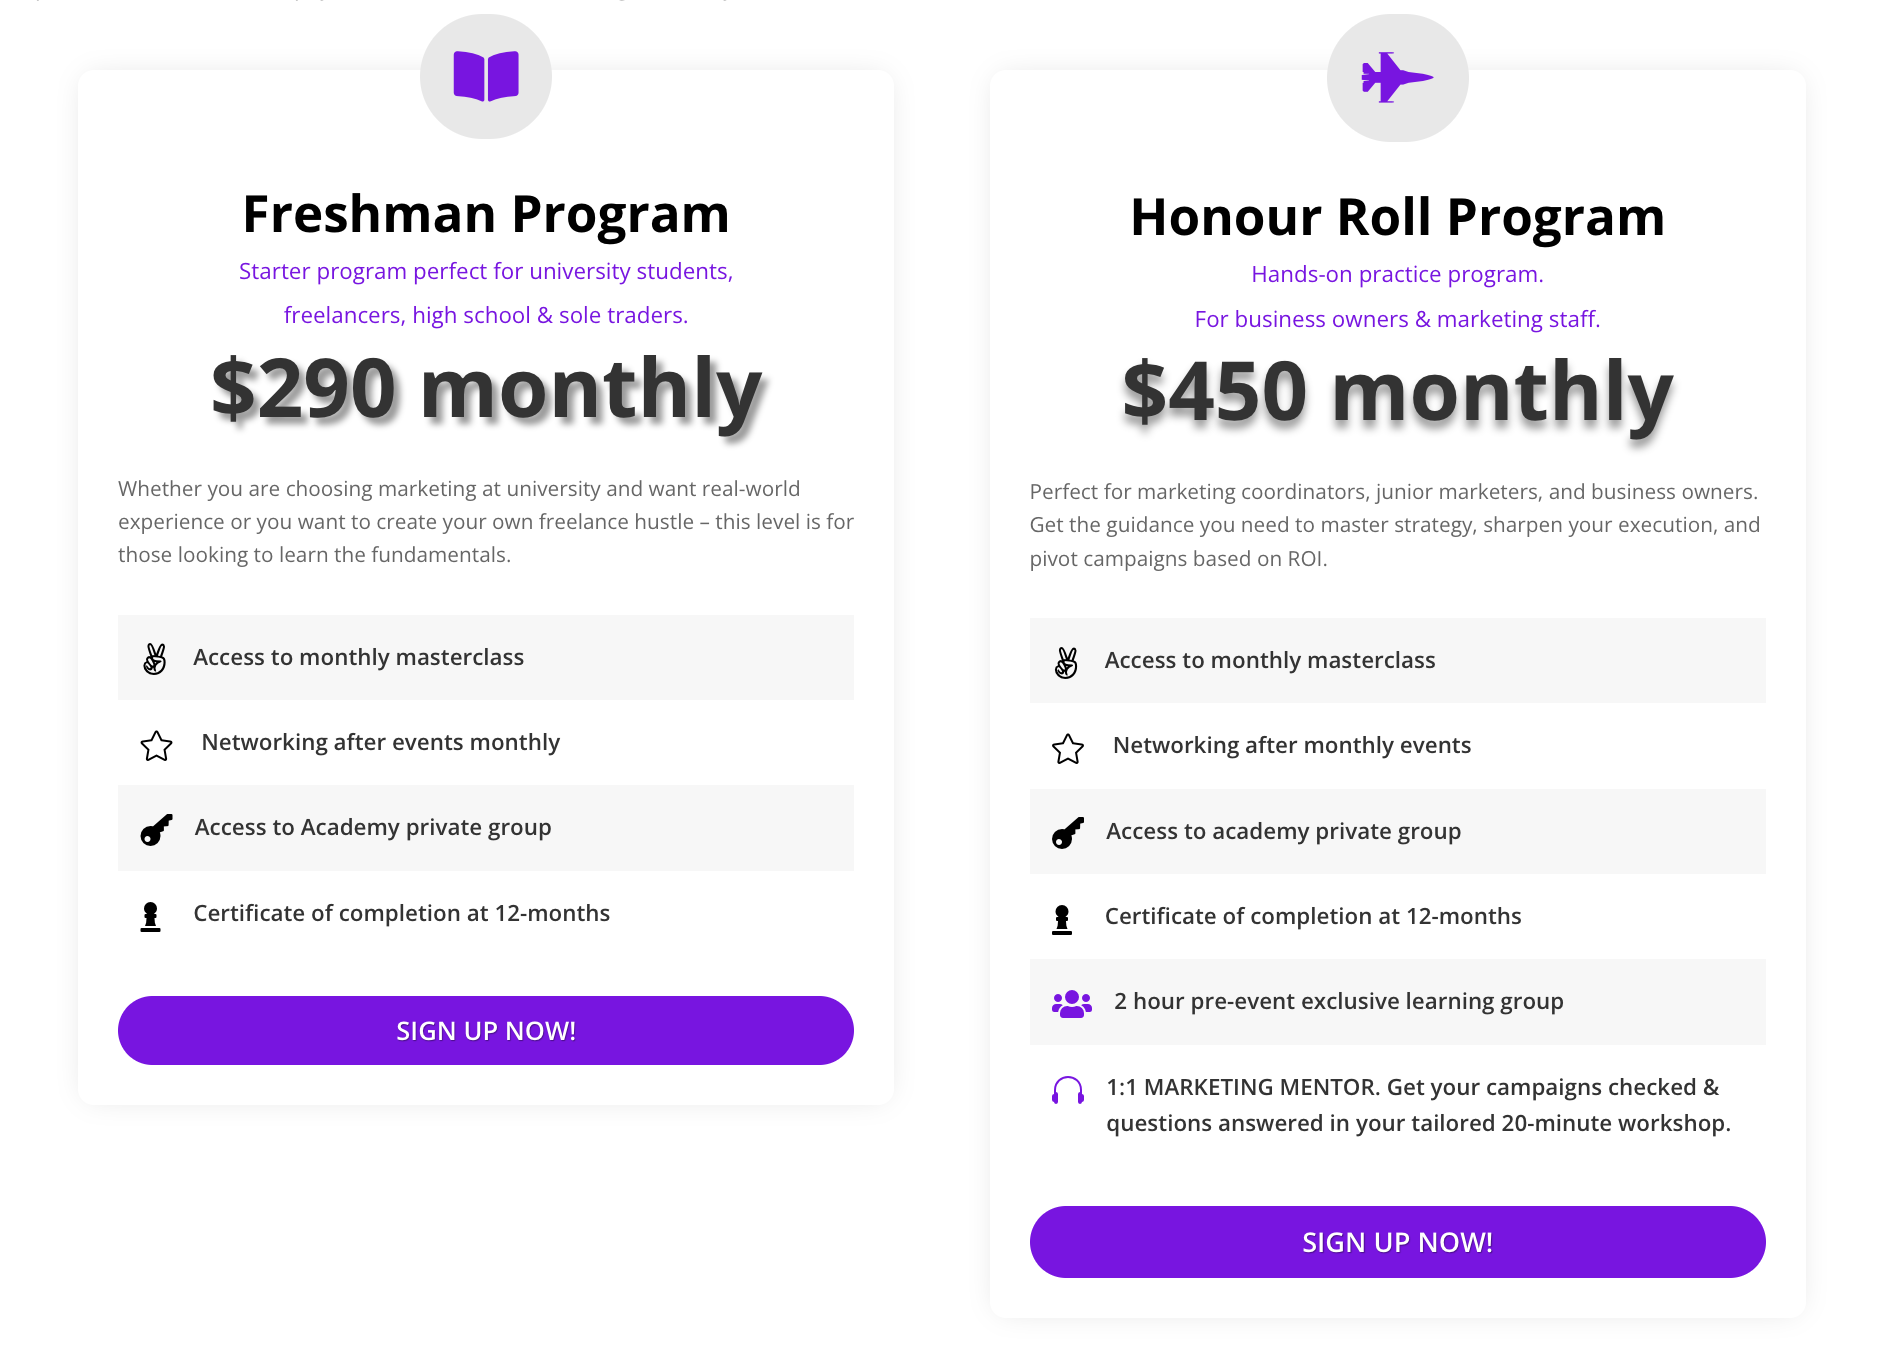Sign up for the Freshman Program
Viewport: 1892px width, 1350px height.
point(486,1030)
